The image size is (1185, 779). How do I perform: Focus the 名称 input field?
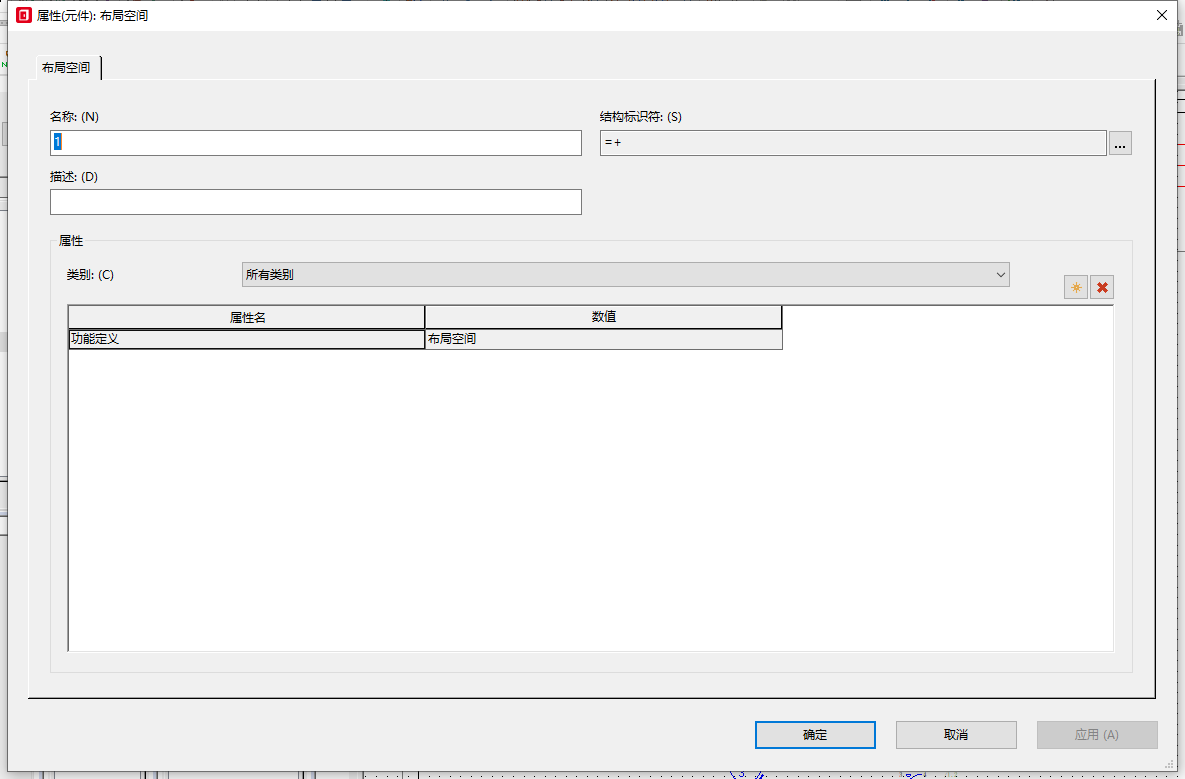[315, 143]
